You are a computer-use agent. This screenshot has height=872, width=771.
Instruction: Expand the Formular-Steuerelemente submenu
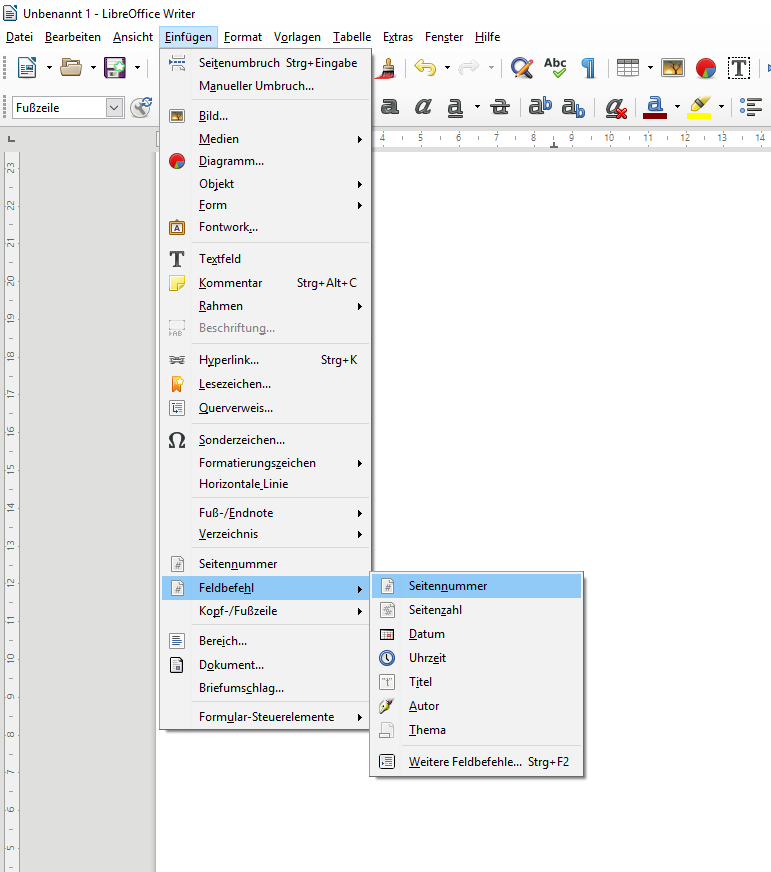265,717
